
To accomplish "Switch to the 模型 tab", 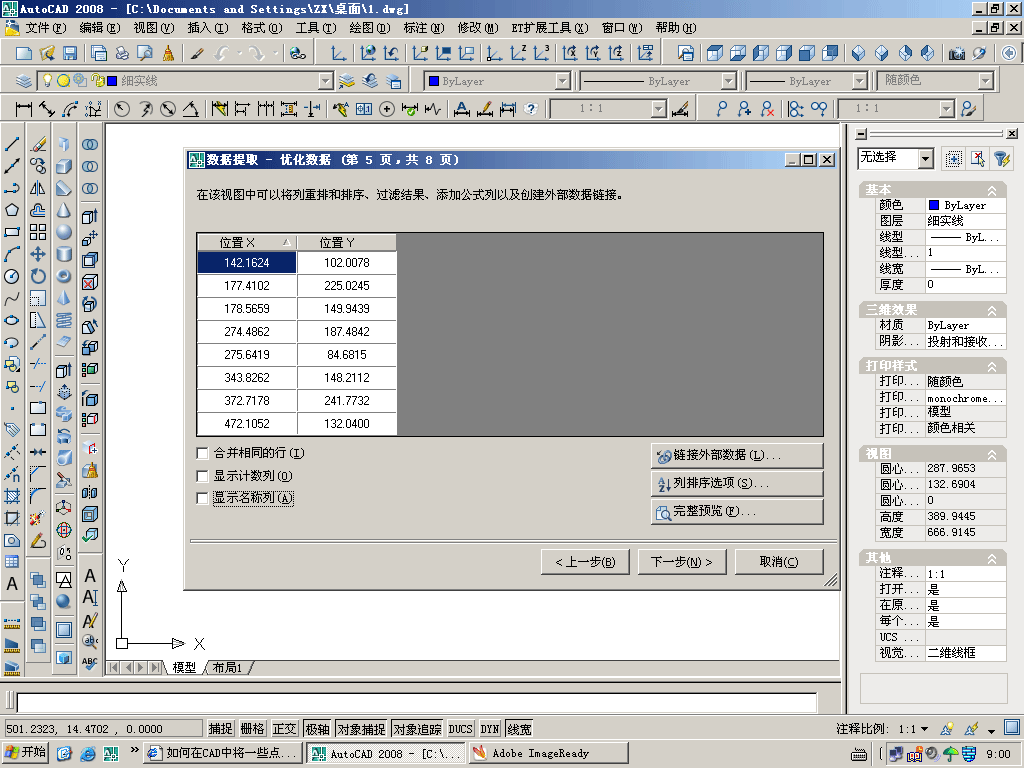I will 184,667.
